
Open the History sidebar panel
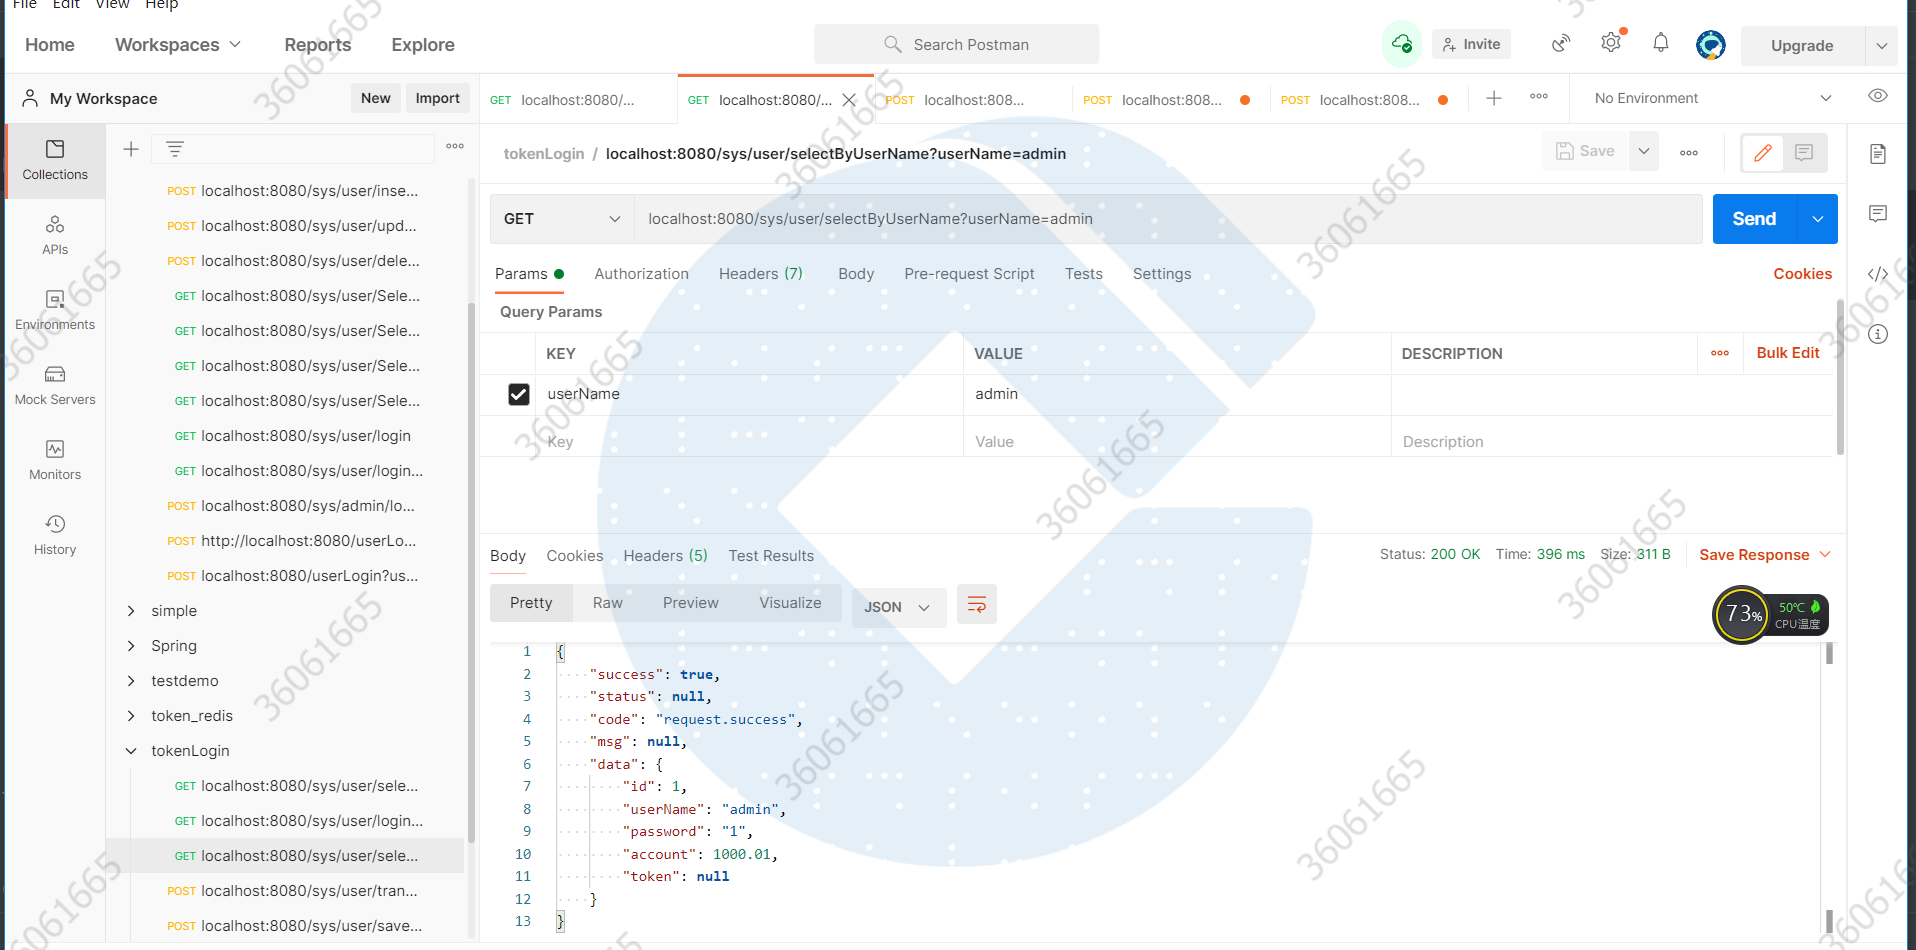pyautogui.click(x=55, y=535)
